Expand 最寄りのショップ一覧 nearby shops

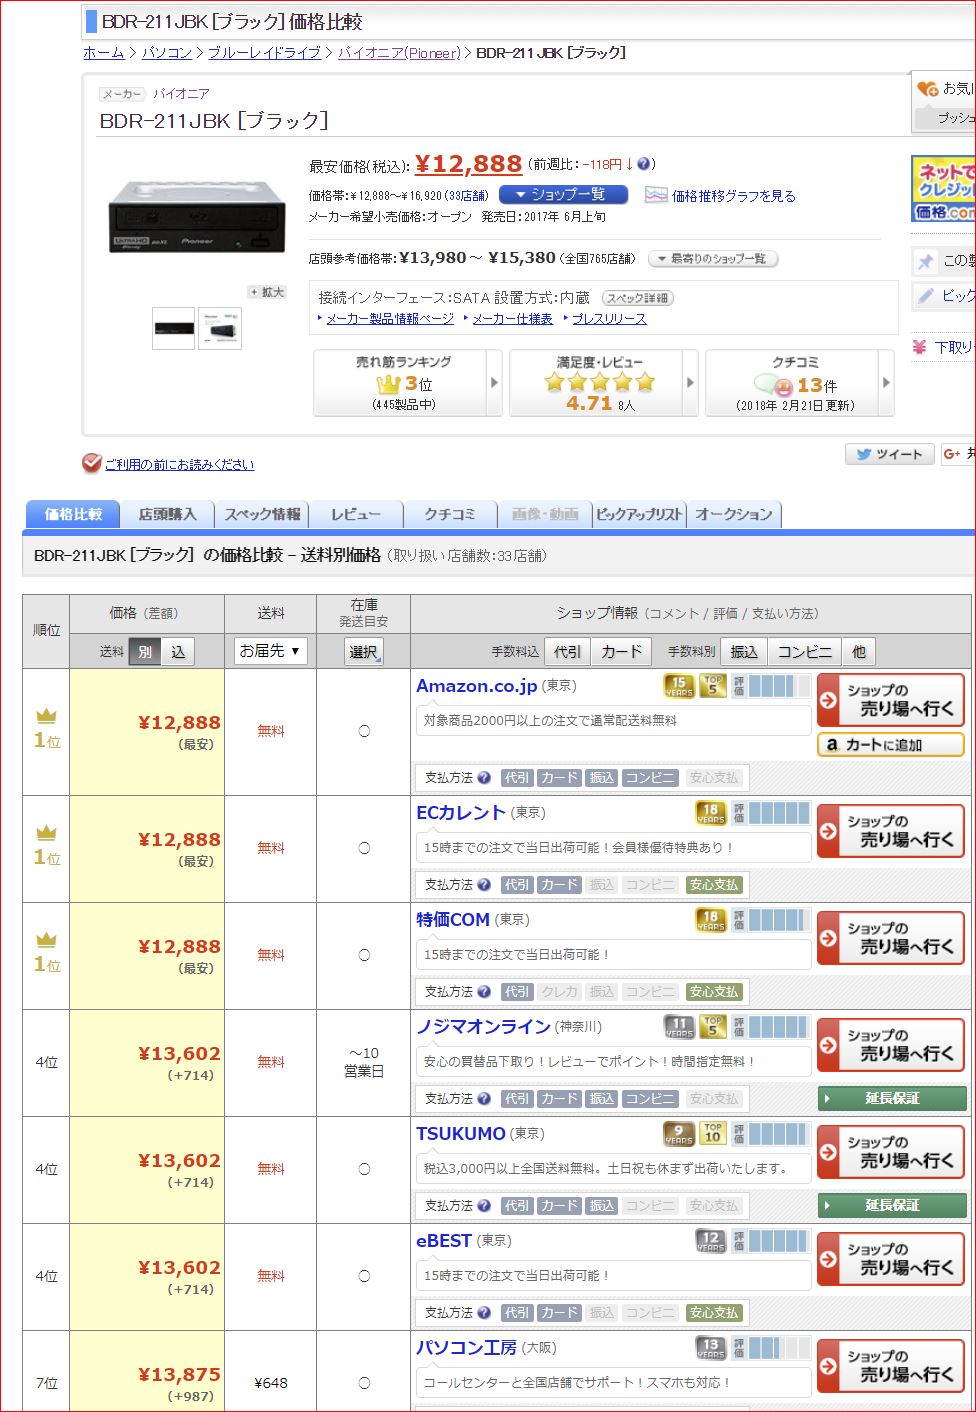pos(712,259)
